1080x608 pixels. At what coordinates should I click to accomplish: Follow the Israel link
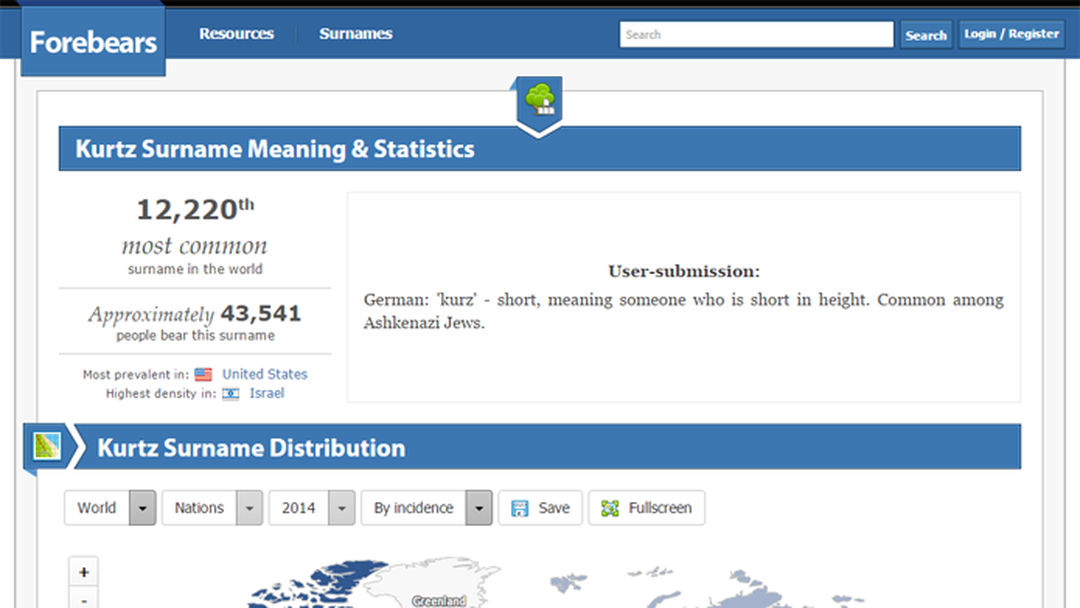point(266,393)
